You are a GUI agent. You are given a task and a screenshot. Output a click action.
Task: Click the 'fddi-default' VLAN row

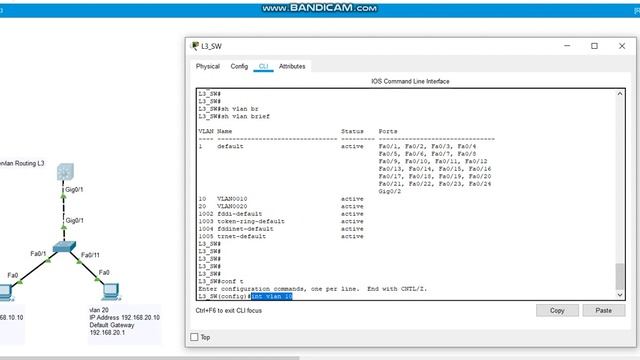tap(281, 214)
